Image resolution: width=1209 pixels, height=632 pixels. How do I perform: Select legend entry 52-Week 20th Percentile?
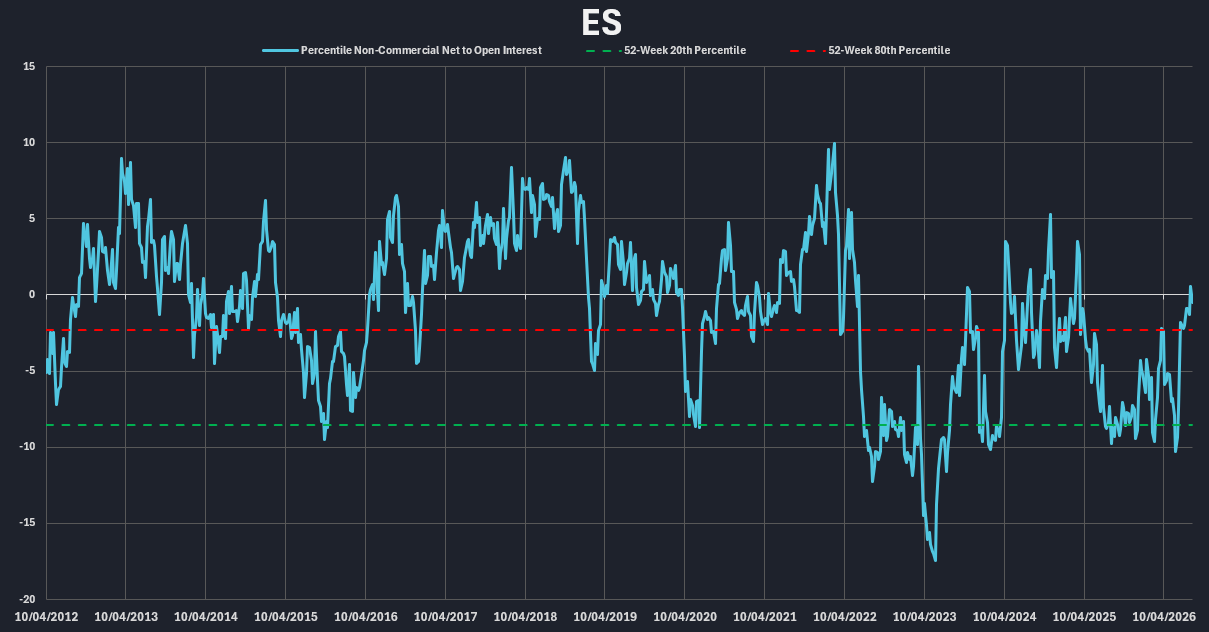685,50
